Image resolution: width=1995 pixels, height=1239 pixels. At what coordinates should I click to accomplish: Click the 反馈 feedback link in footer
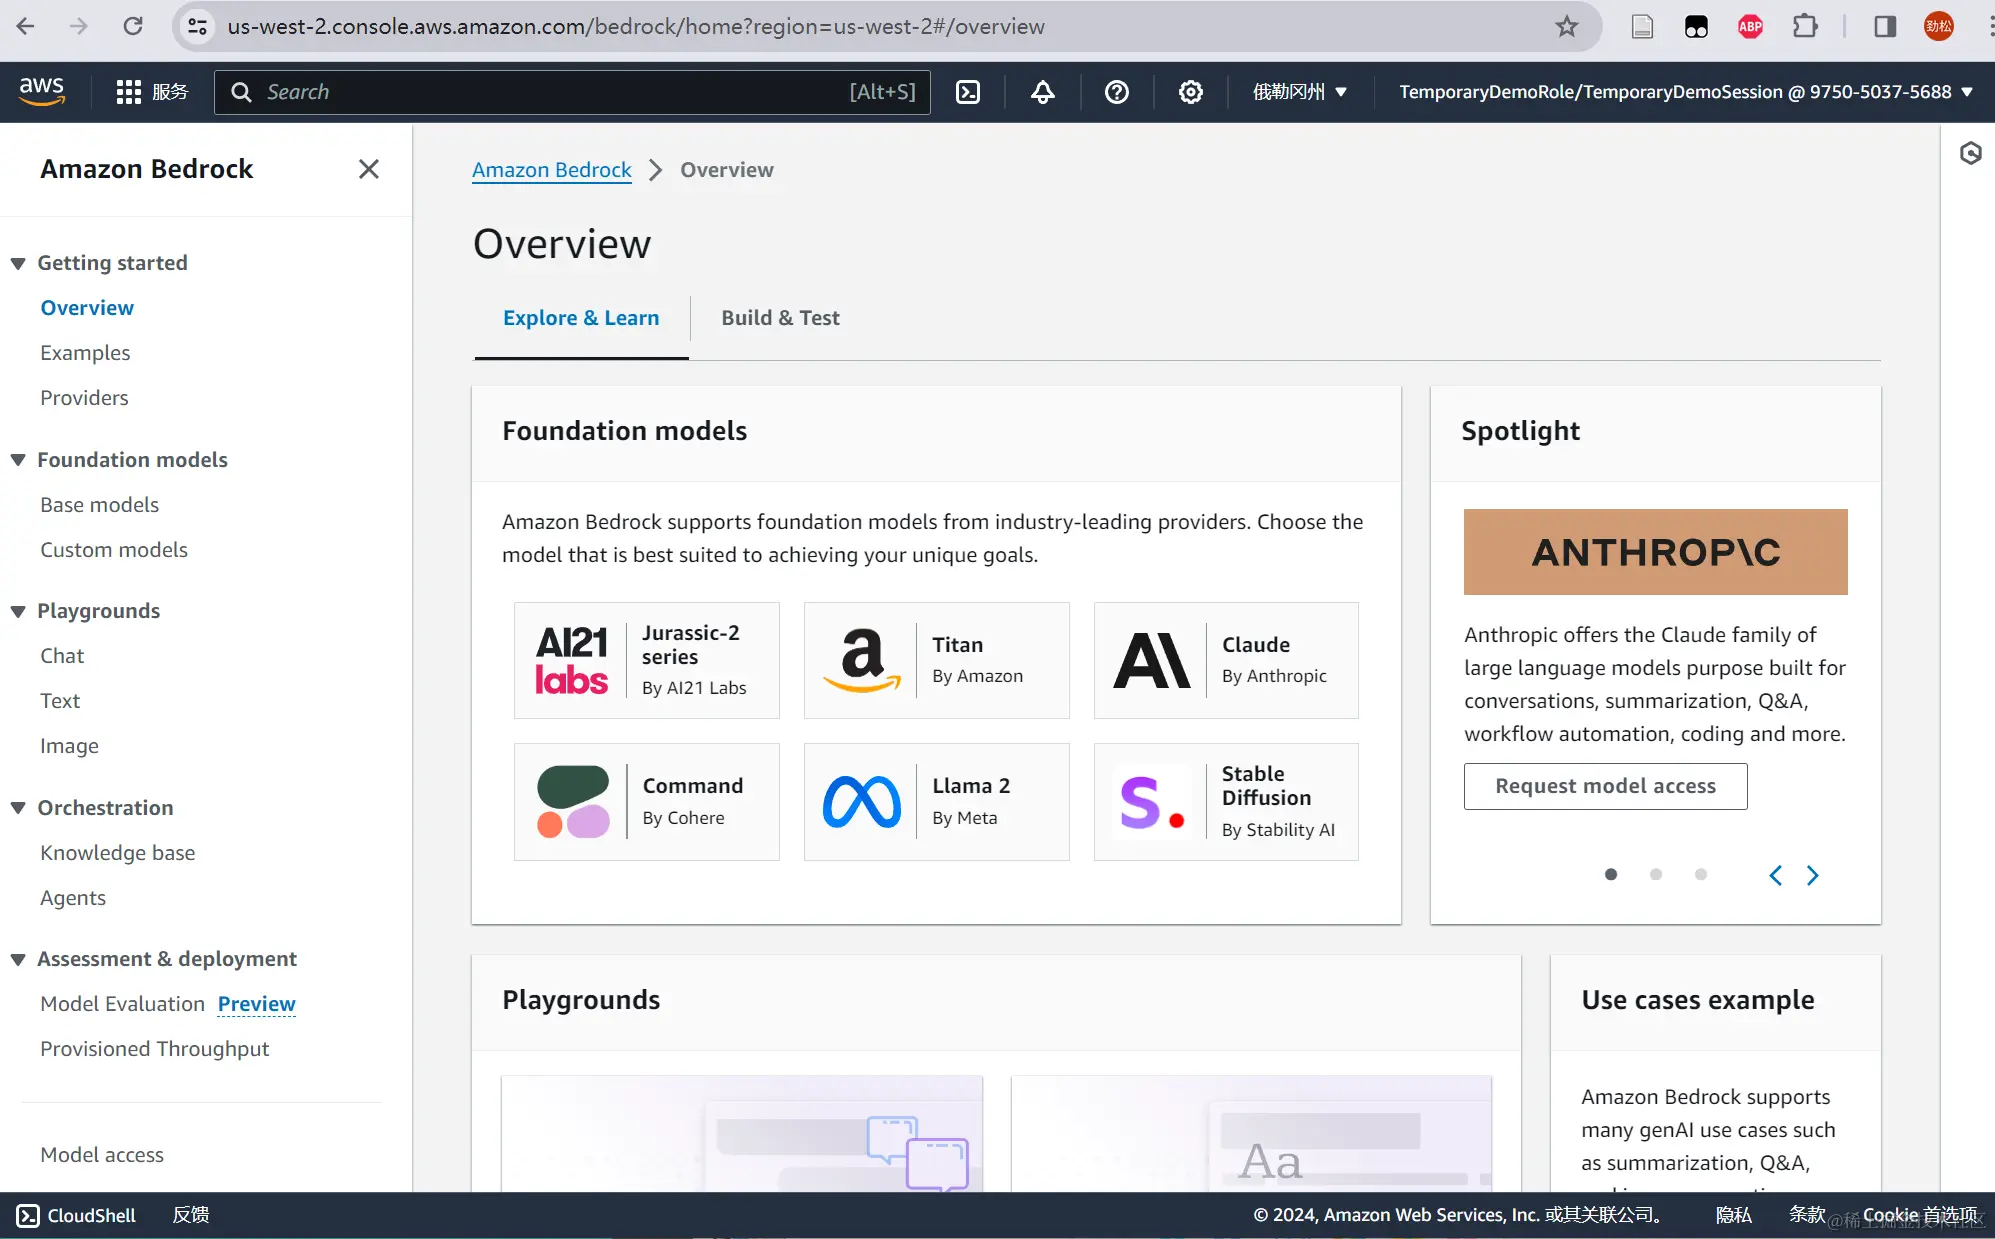(x=191, y=1215)
